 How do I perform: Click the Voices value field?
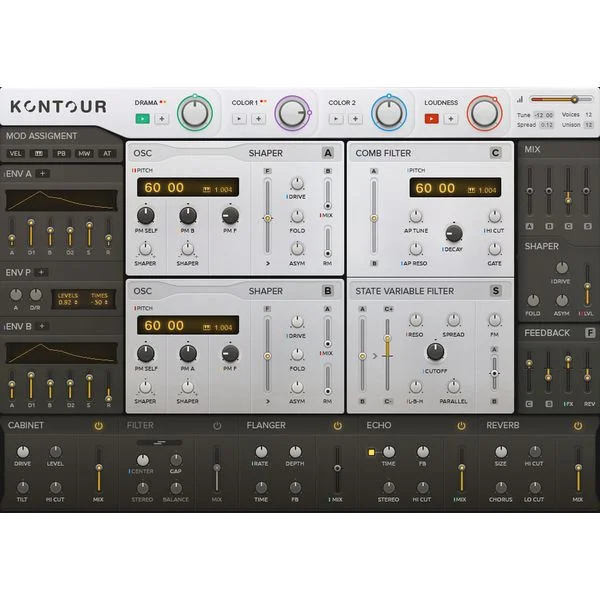click(x=589, y=115)
